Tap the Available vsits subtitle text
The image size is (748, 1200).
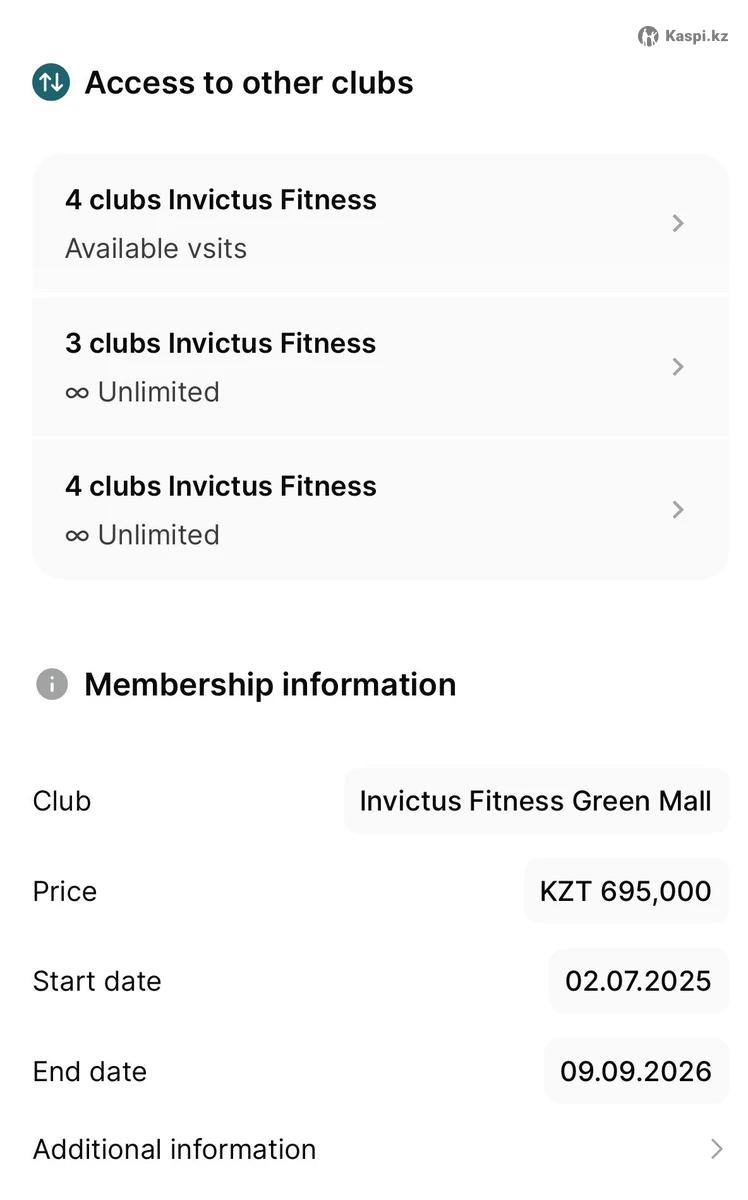point(156,248)
